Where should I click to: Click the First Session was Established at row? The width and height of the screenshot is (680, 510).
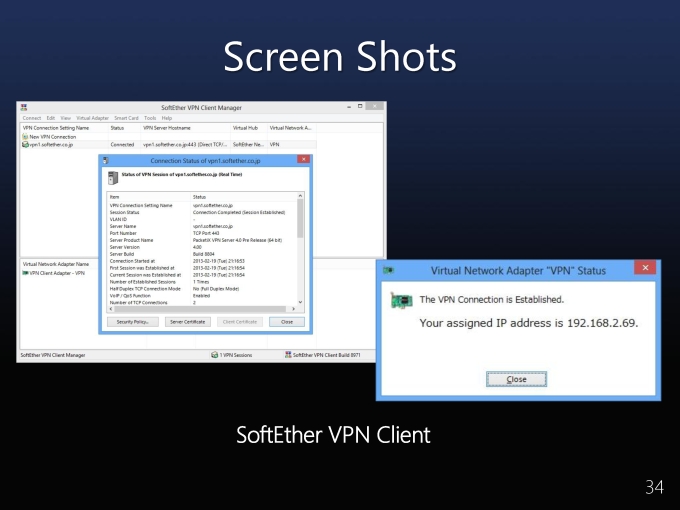coord(202,268)
